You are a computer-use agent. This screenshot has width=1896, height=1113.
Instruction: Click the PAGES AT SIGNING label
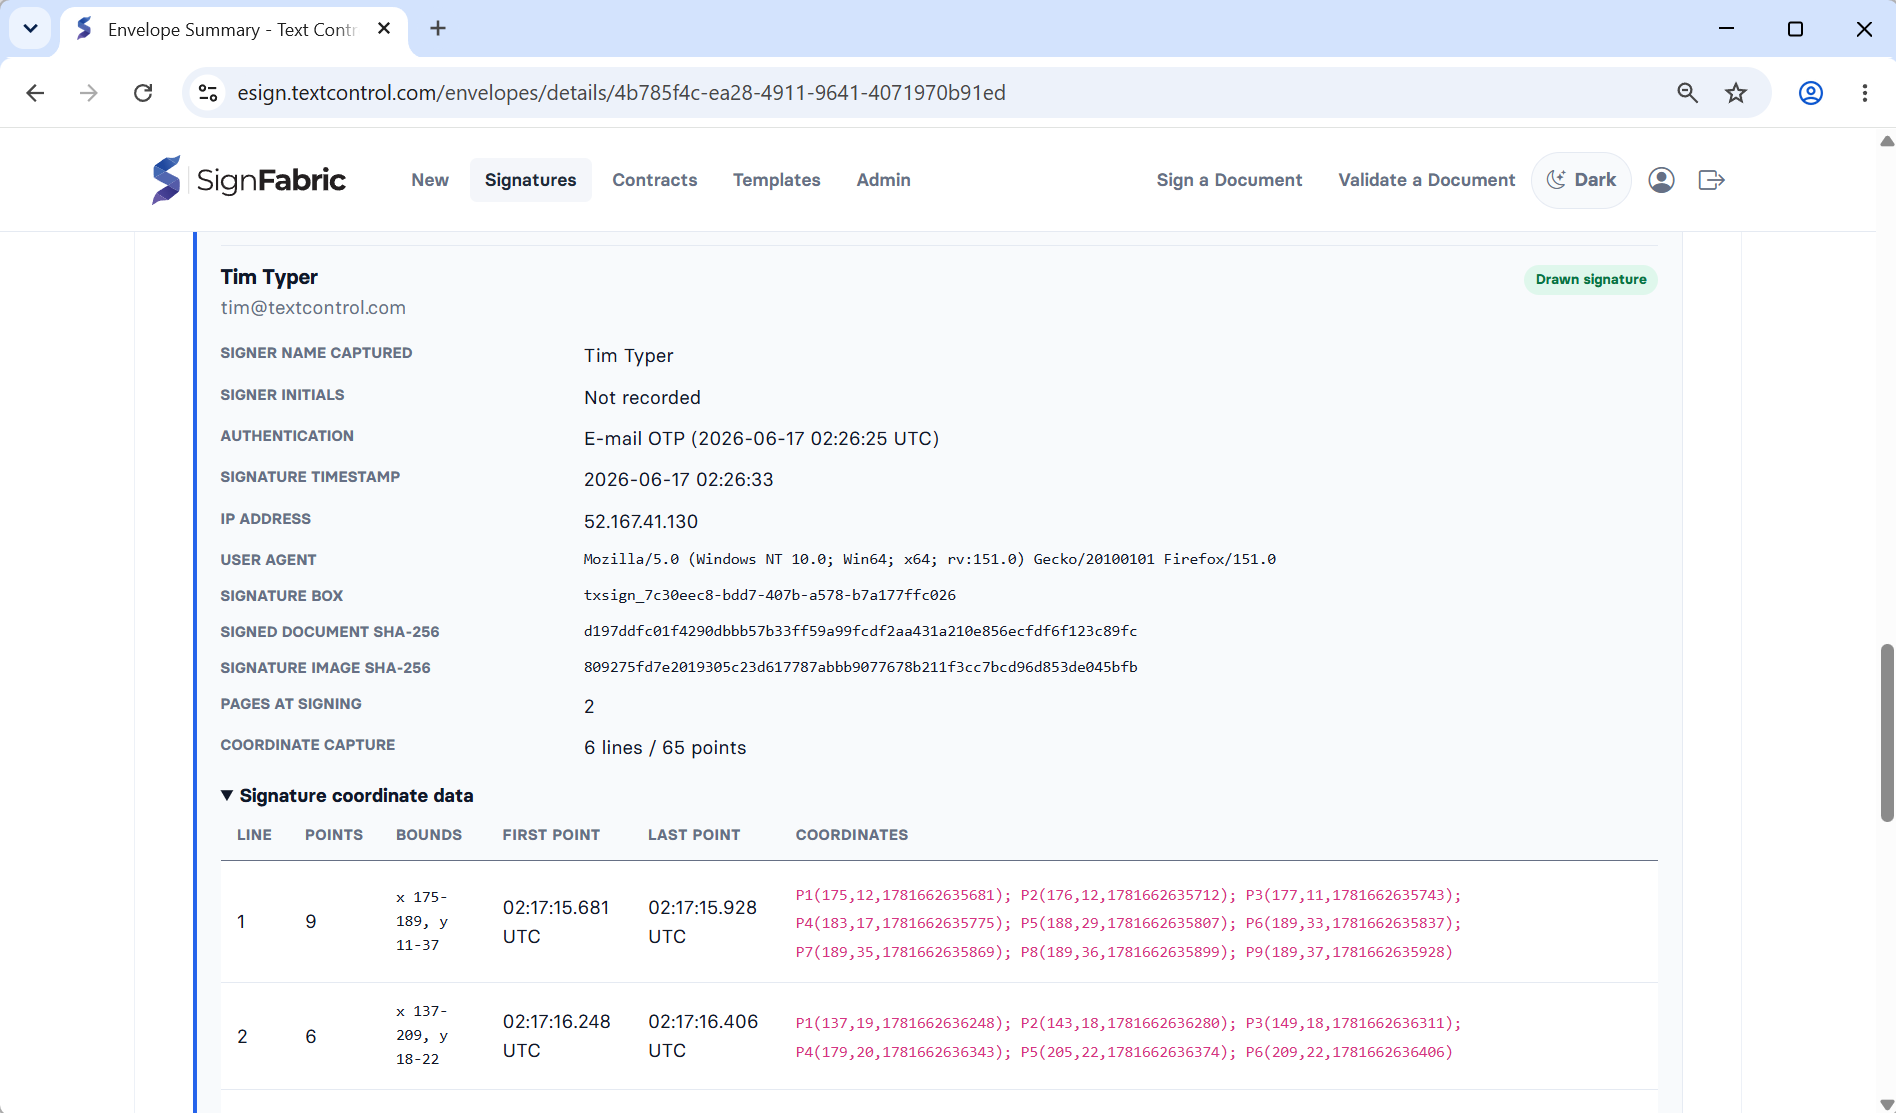point(291,704)
